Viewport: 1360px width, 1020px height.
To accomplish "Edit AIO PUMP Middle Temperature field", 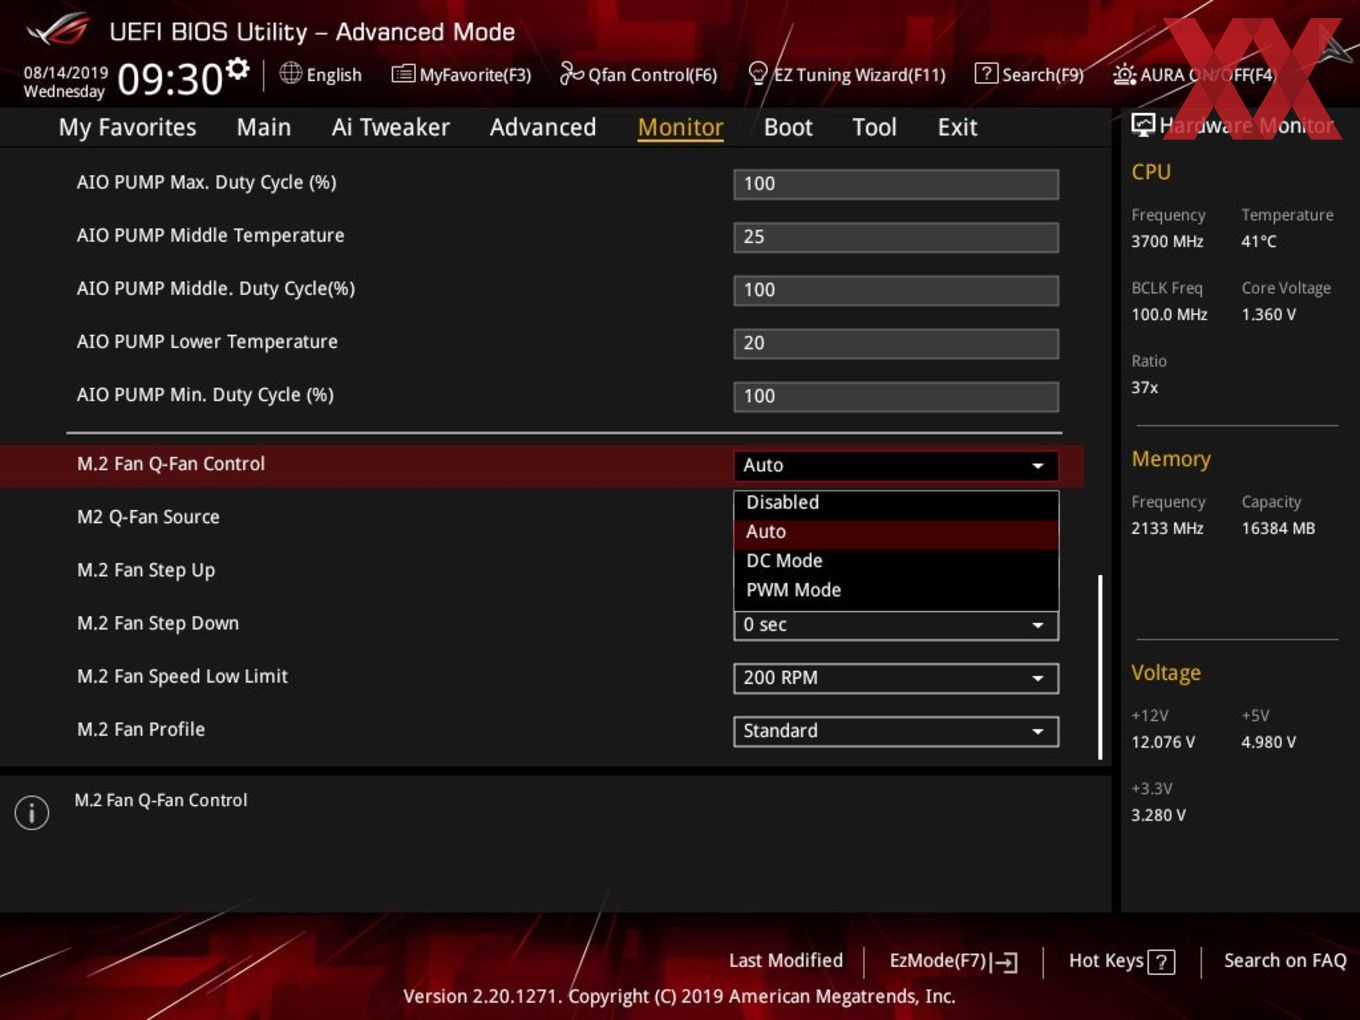I will (x=896, y=237).
